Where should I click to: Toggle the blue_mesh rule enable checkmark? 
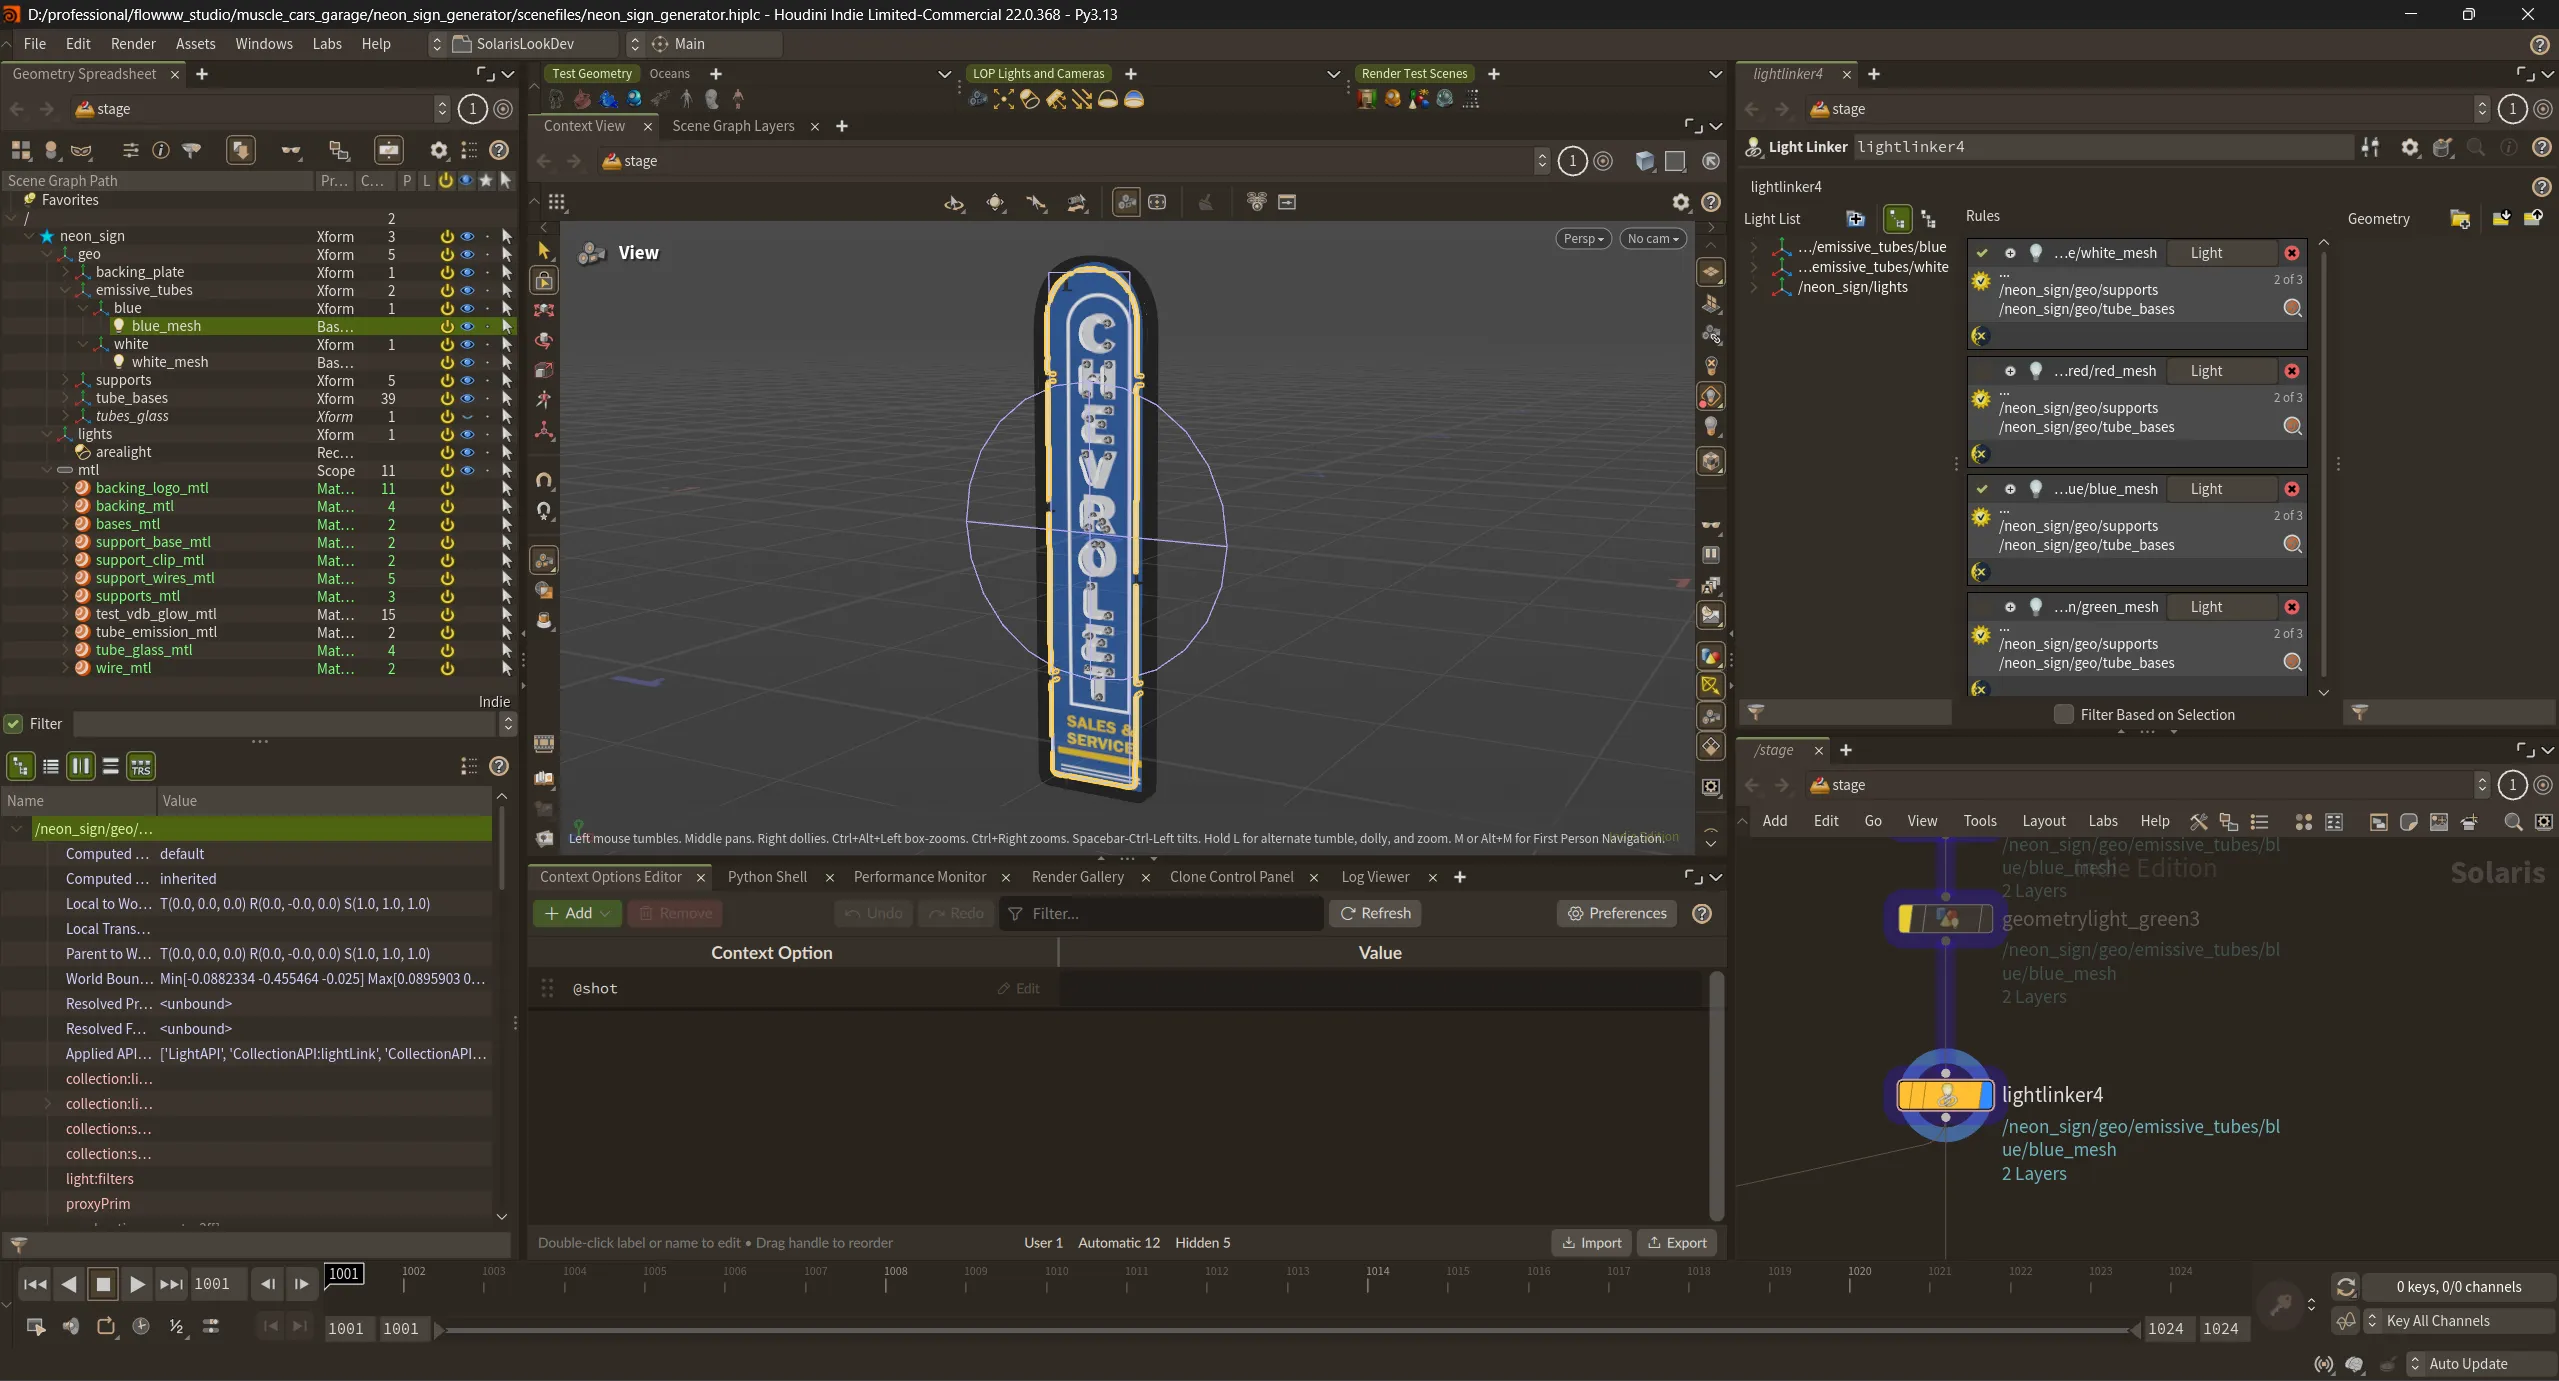tap(1981, 489)
